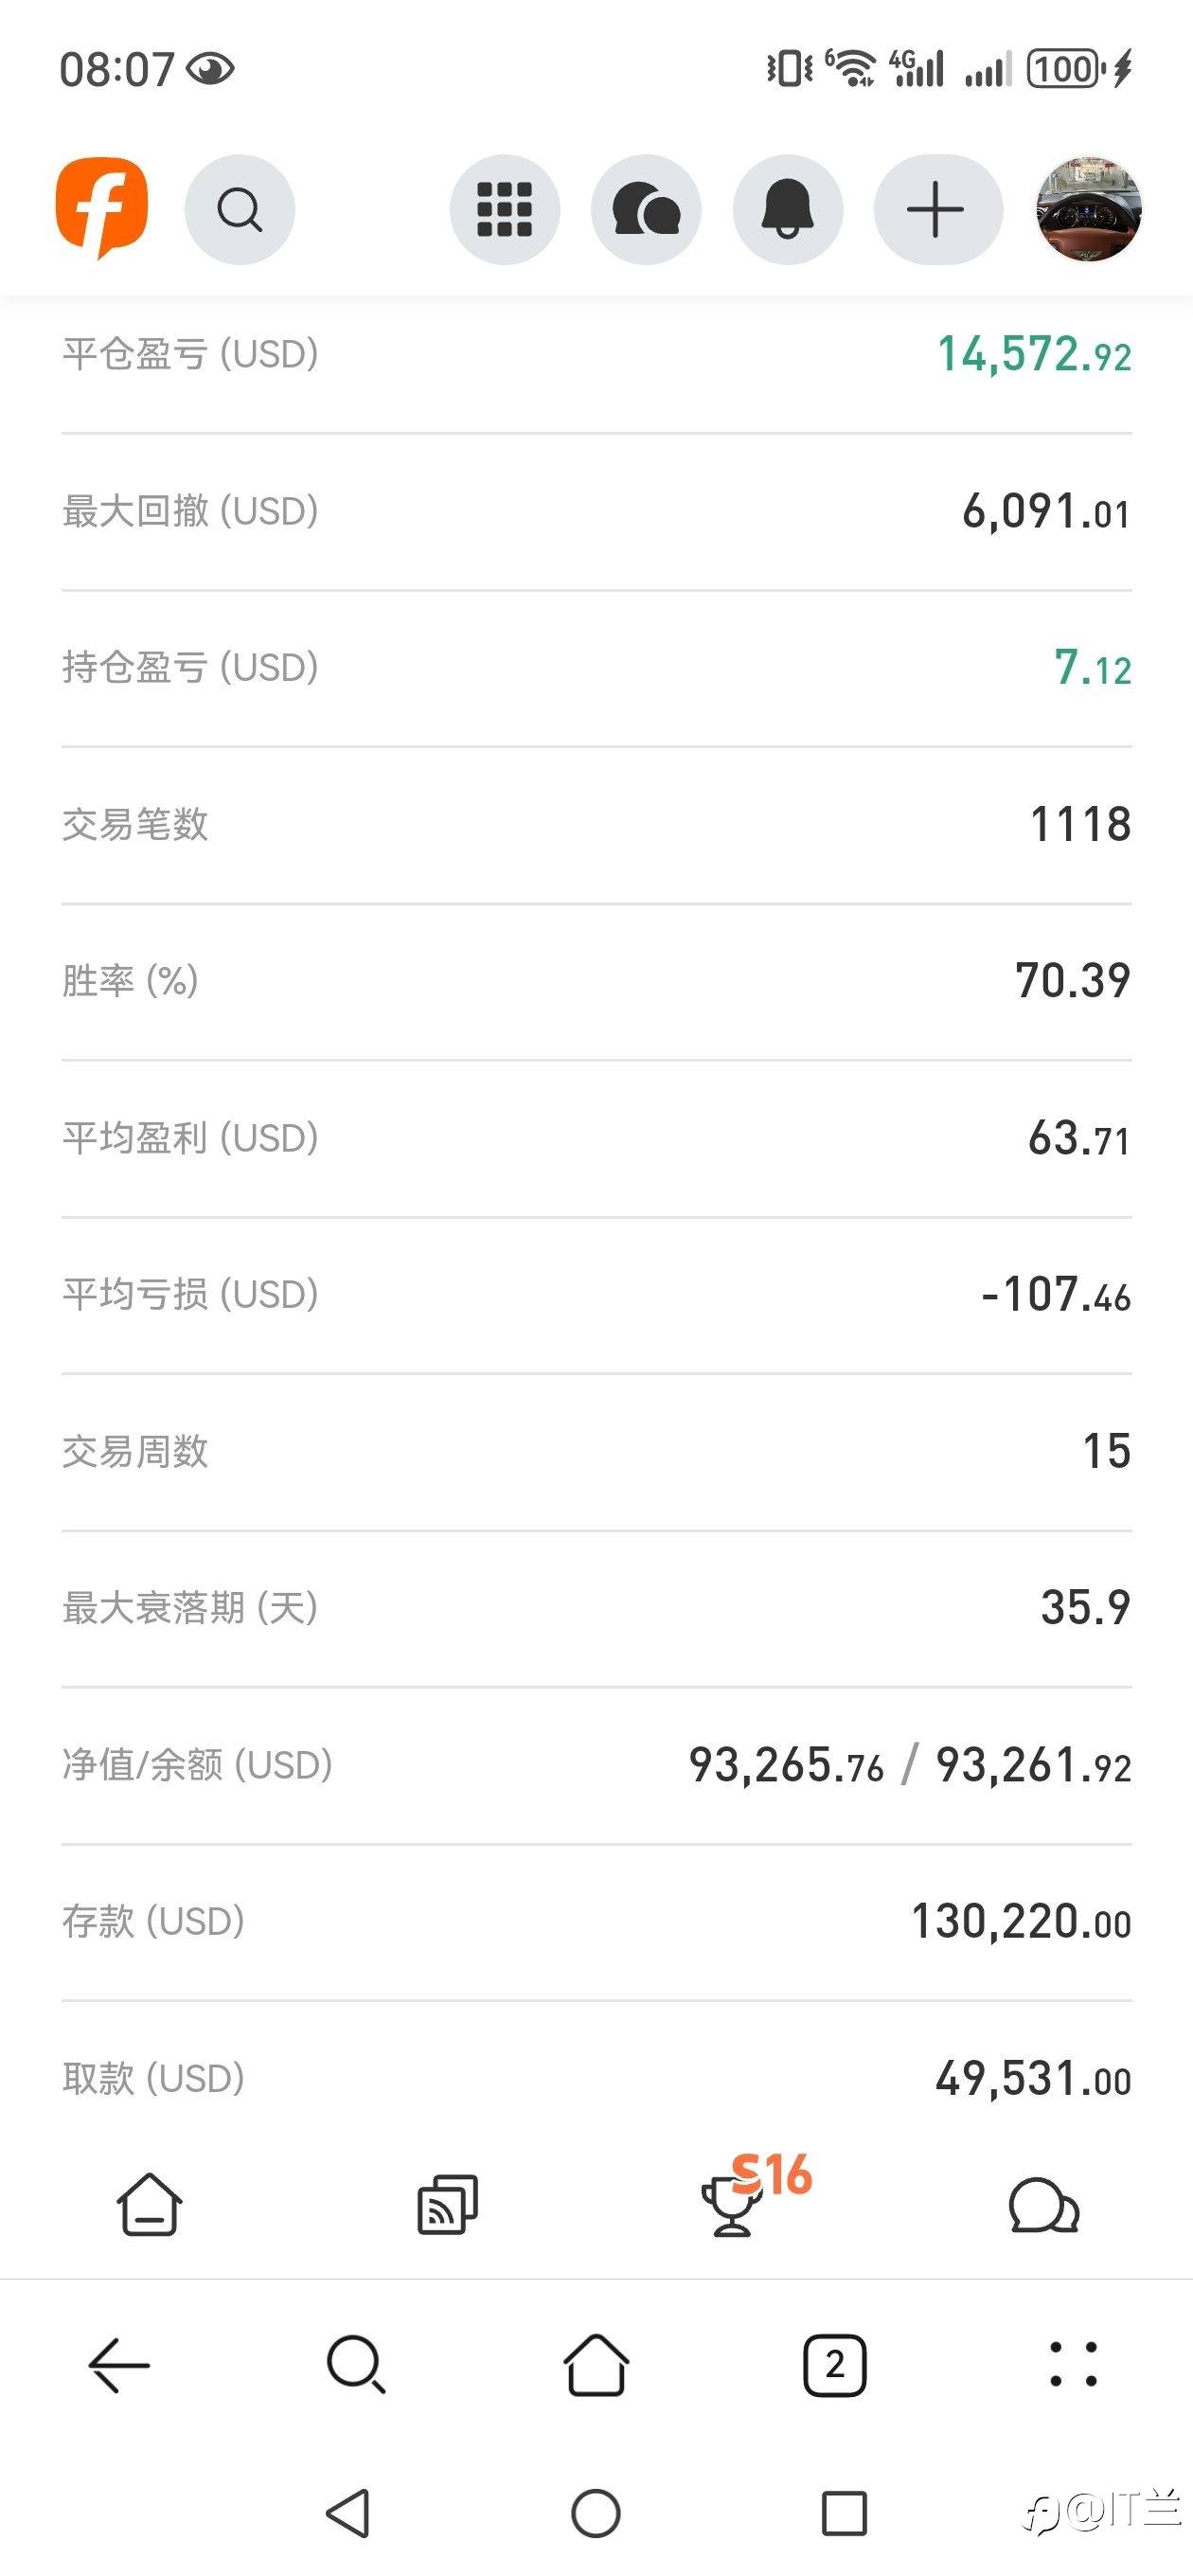The width and height of the screenshot is (1193, 2576).
Task: Open the S16 trophy contest tab
Action: (x=753, y=2194)
